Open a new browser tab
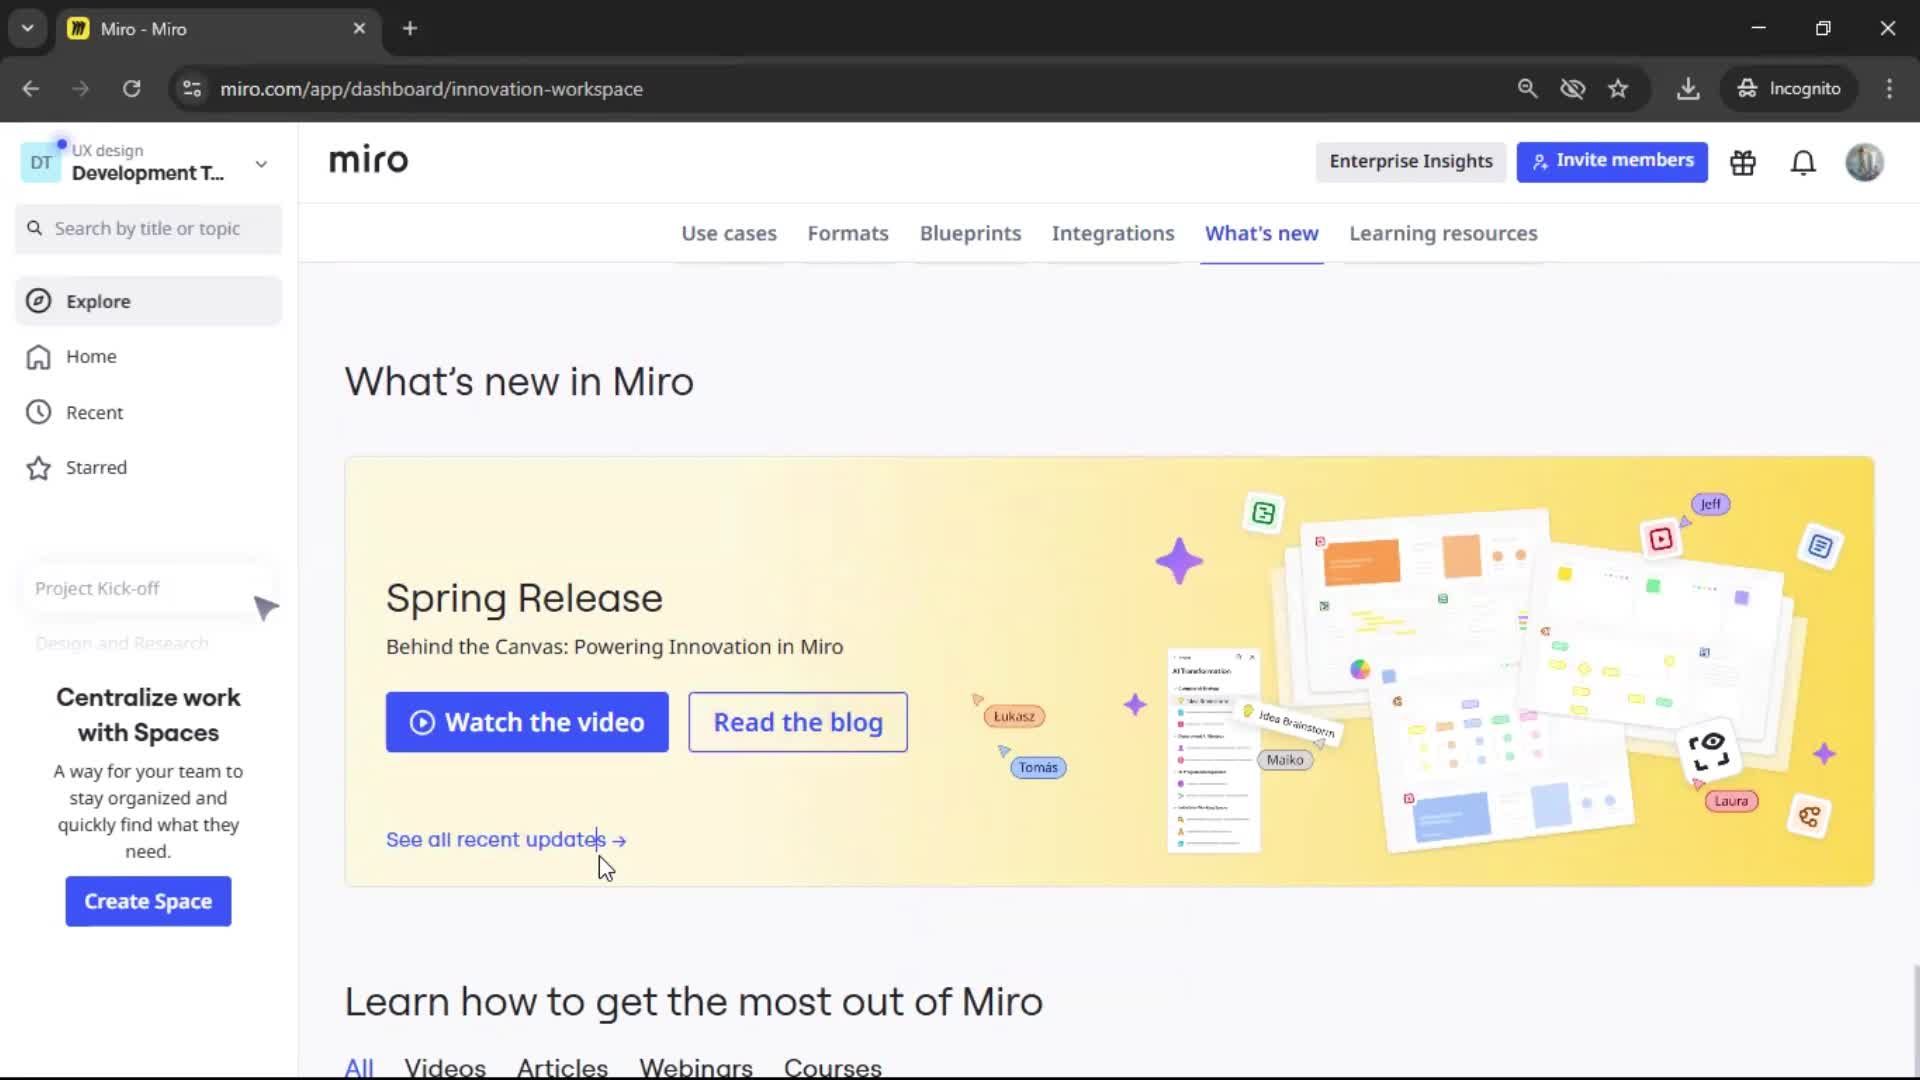The width and height of the screenshot is (1920, 1080). click(x=410, y=28)
